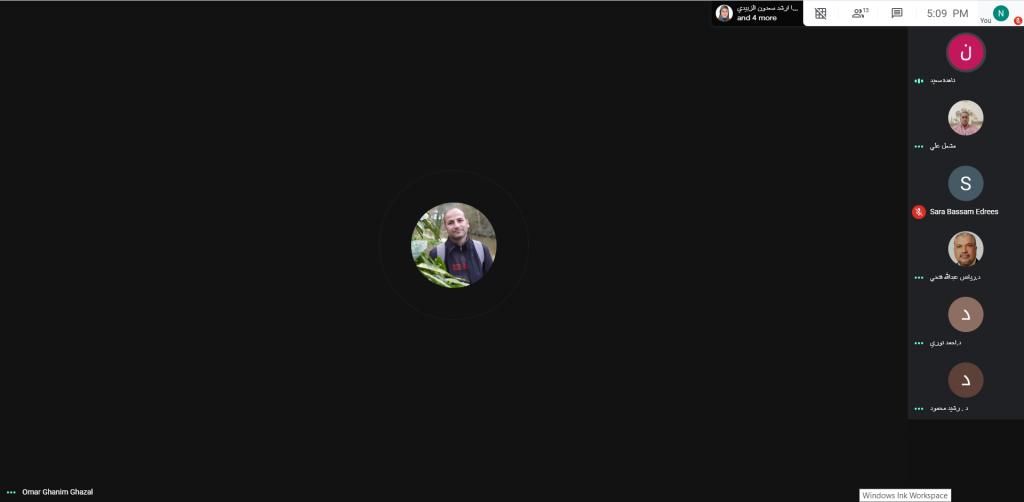Click the Sara Bassam Edrees name label
This screenshot has height=502, width=1024.
click(x=964, y=212)
